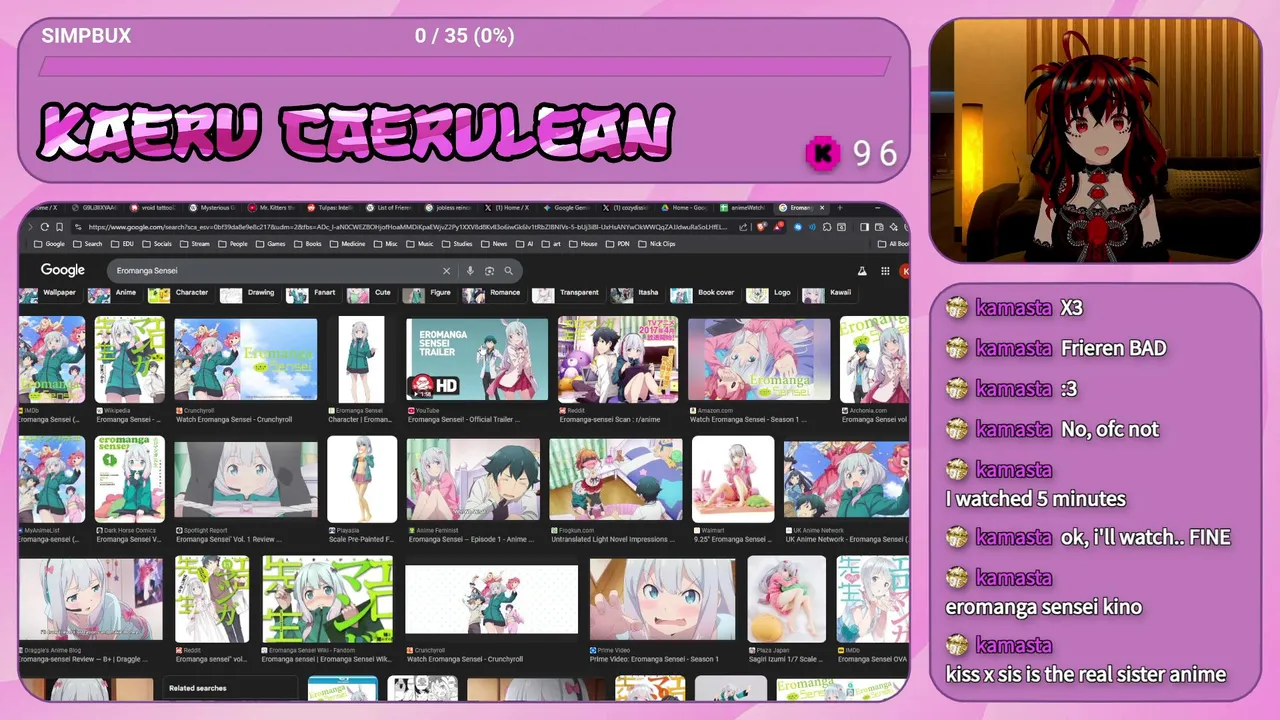Expand the Music bookmark folder
Screen dimensions: 1280x720
420,244
